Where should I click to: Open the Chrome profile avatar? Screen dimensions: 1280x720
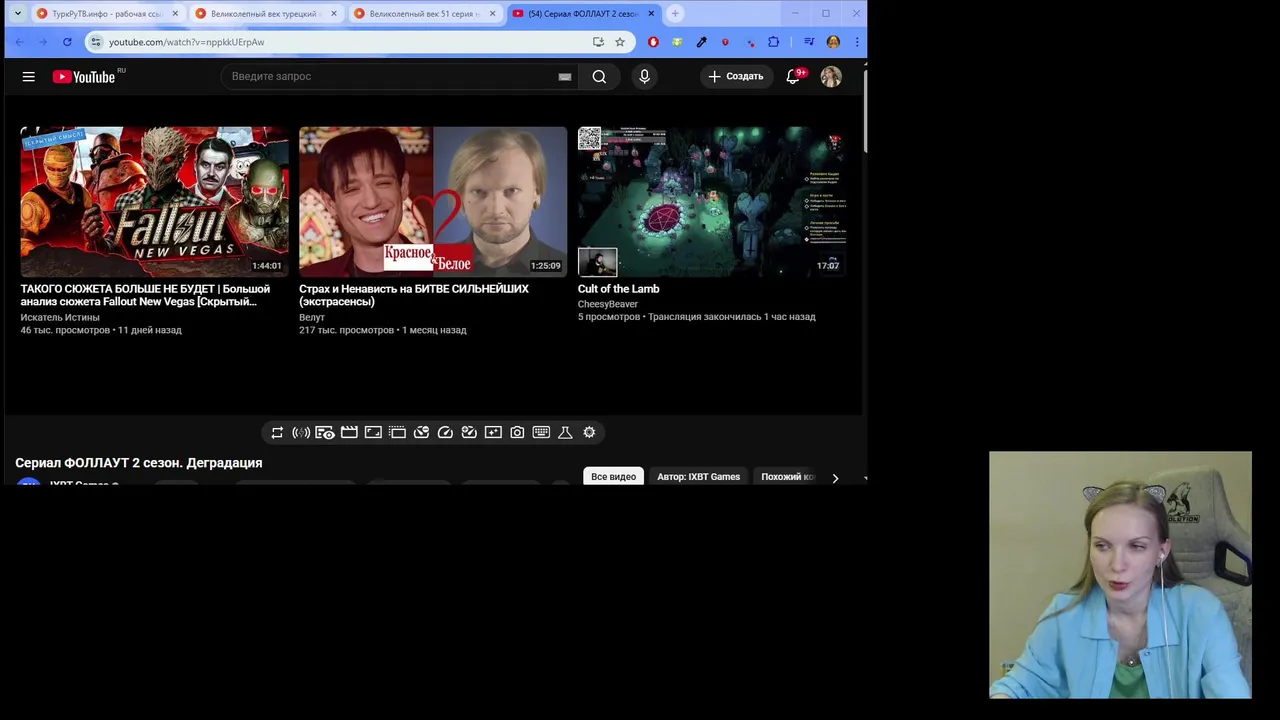(x=833, y=42)
